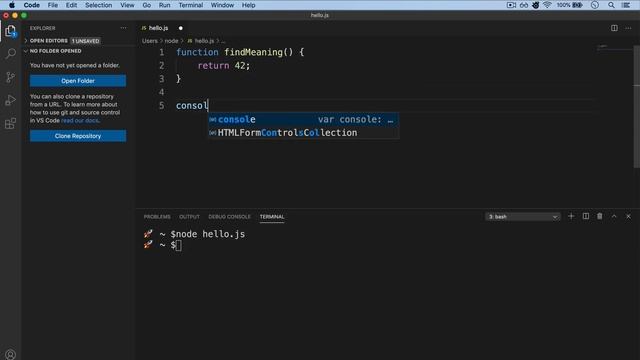640x360 pixels.
Task: Open the Wi-Fi status menu
Action: point(547,5)
